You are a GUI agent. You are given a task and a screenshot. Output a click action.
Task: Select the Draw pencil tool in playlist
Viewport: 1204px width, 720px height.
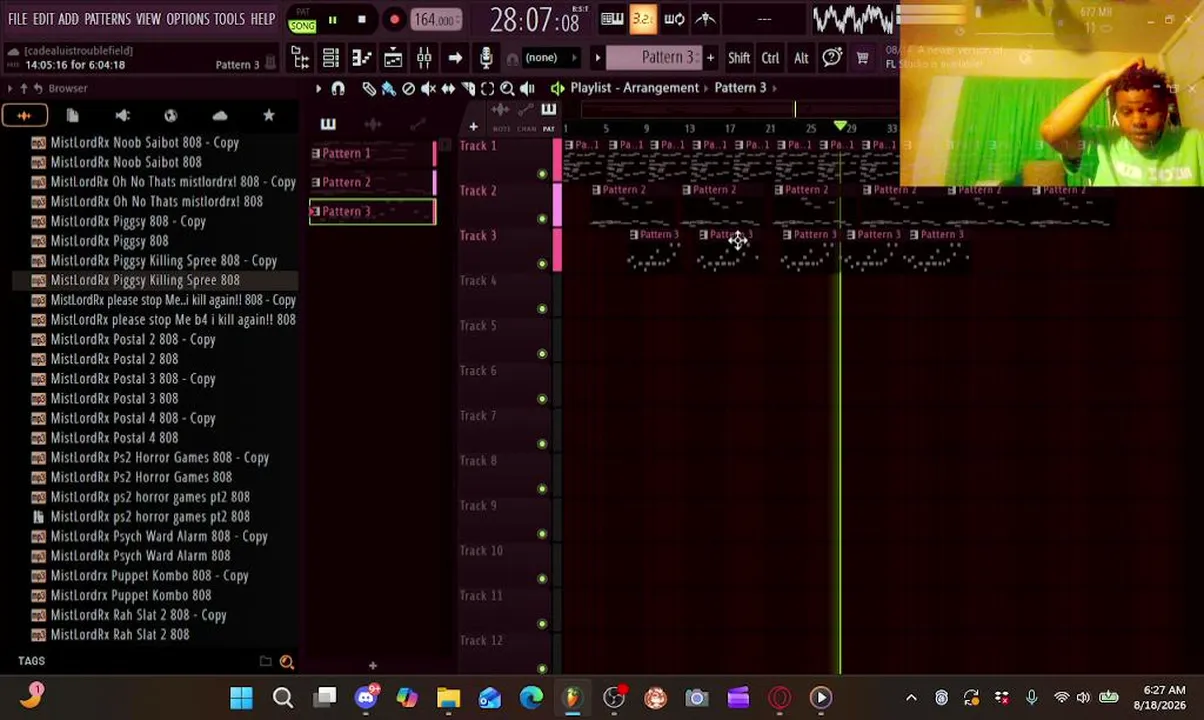pos(369,88)
